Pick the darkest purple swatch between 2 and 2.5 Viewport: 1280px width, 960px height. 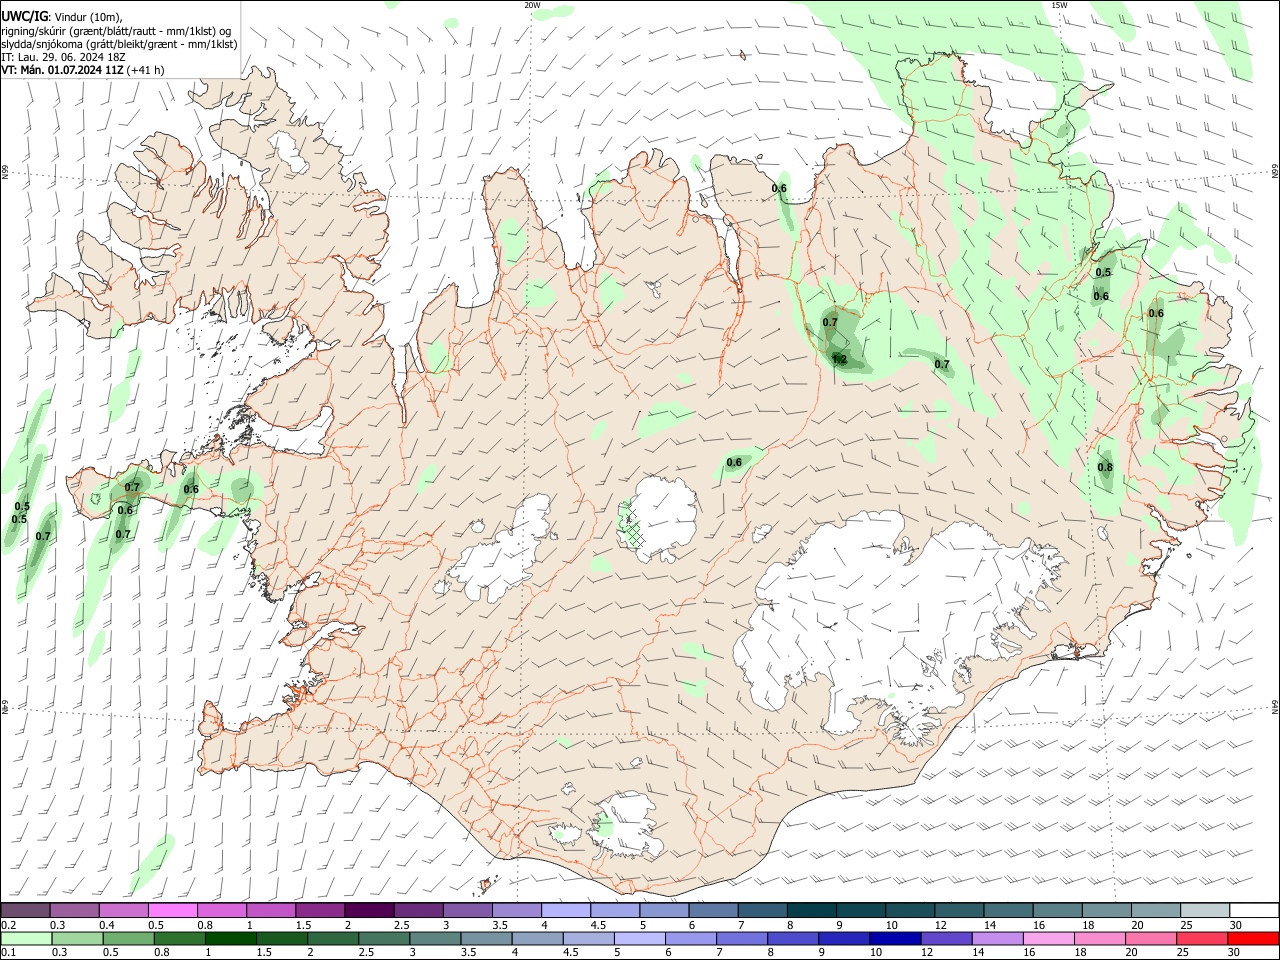point(370,911)
